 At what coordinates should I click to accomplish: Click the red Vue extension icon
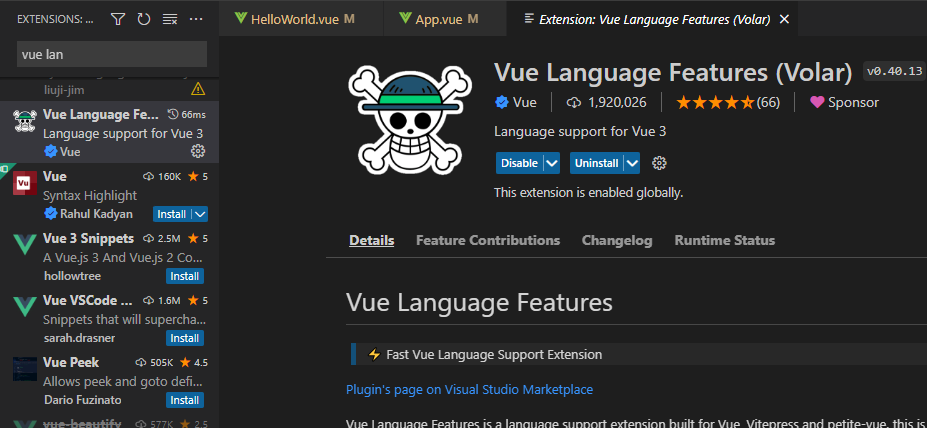point(25,183)
